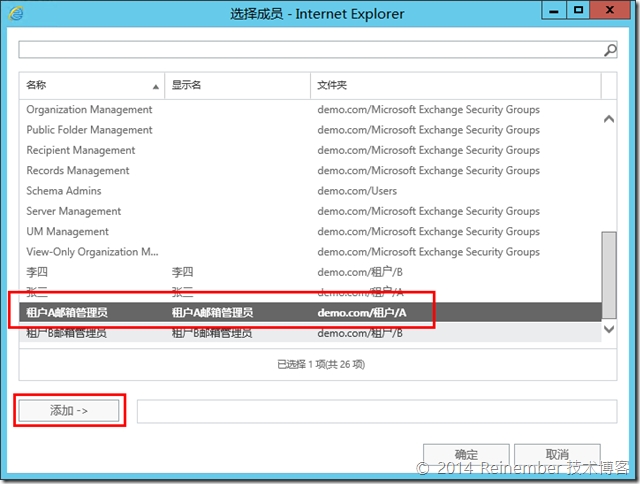Click the scroll down arrow of the list
This screenshot has width=640, height=484.
point(609,329)
